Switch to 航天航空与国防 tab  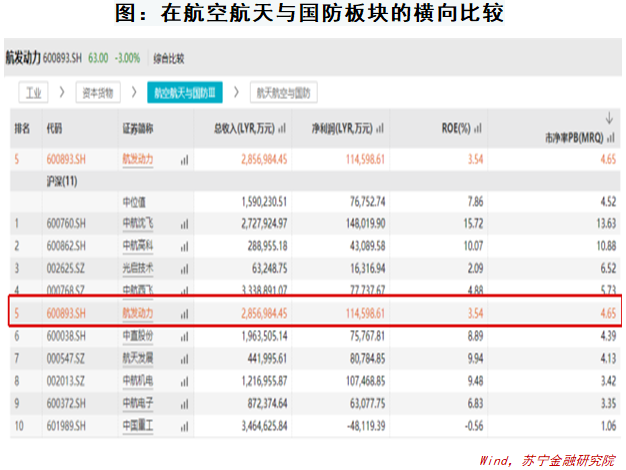coord(284,93)
